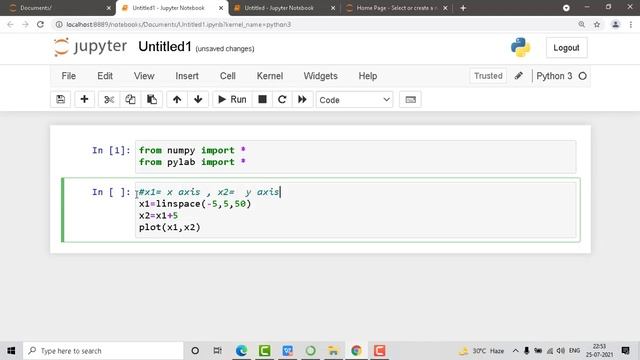This screenshot has width=640, height=360.
Task: Open the cell type dropdown showing Code
Action: [x=354, y=100]
